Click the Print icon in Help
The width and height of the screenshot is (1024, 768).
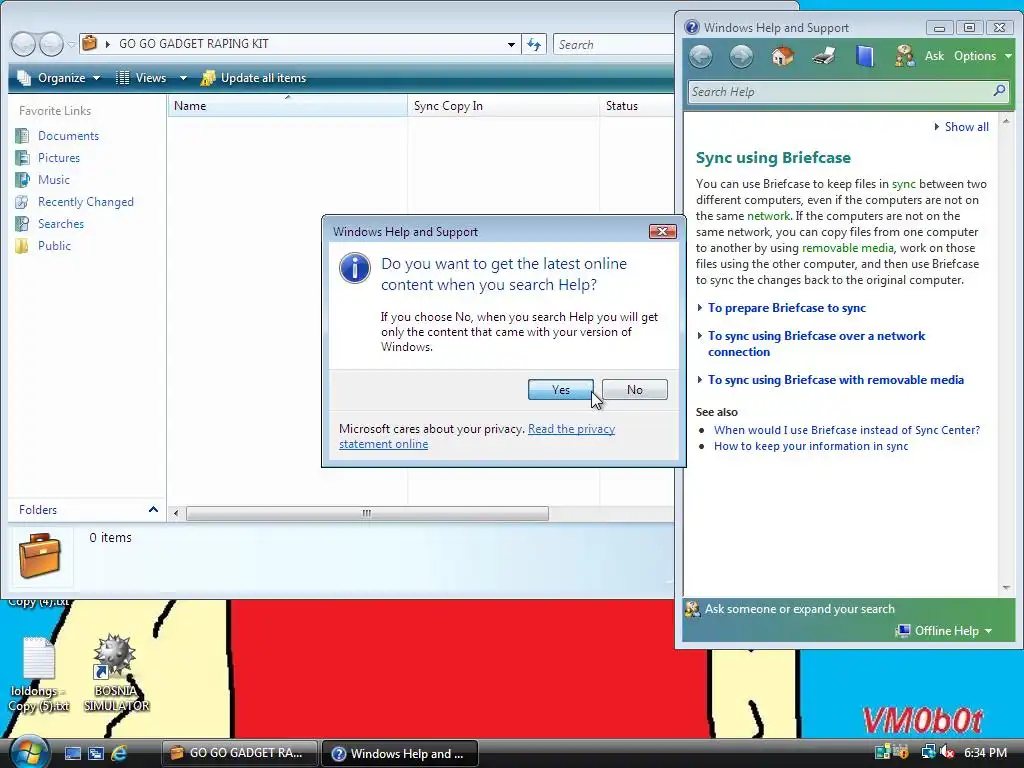tap(824, 56)
